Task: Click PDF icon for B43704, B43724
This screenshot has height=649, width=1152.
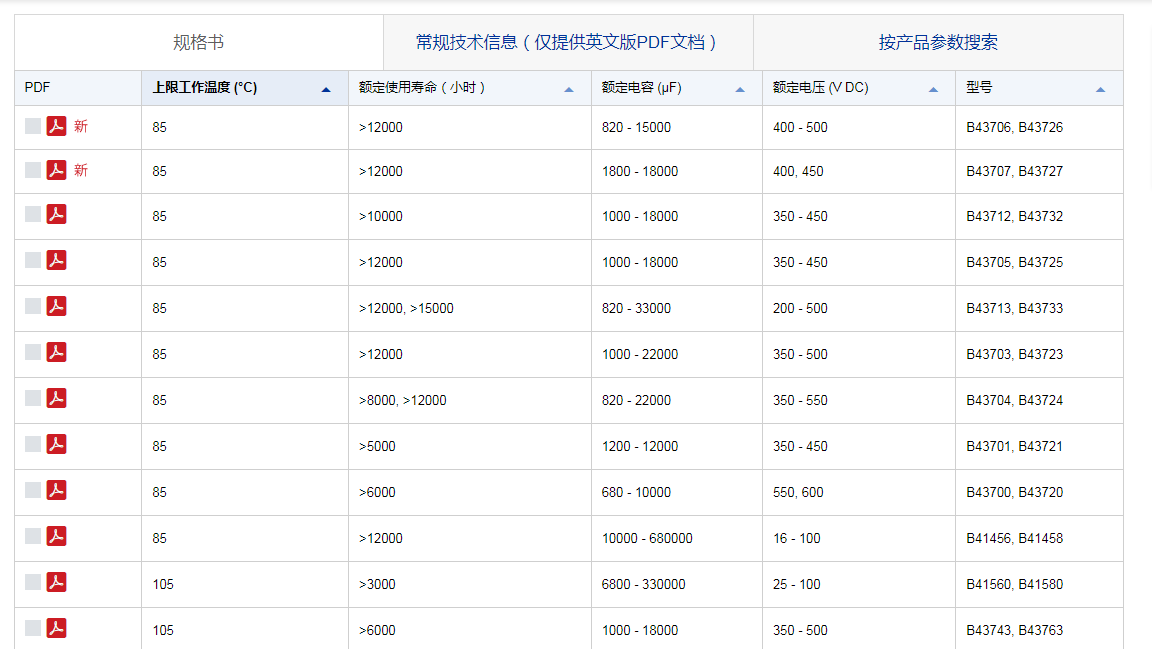Action: coord(57,398)
